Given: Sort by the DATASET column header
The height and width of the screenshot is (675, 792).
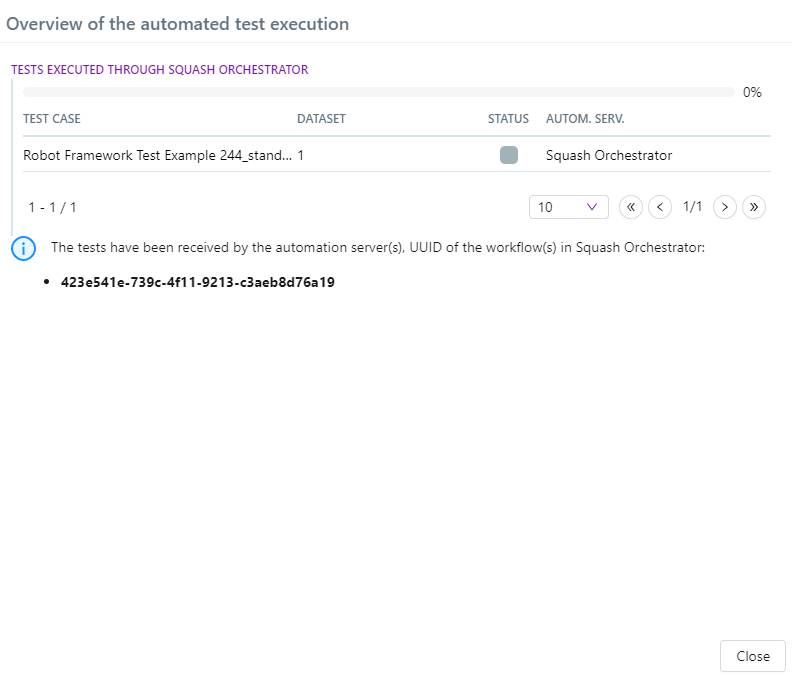Looking at the screenshot, I should pos(321,119).
